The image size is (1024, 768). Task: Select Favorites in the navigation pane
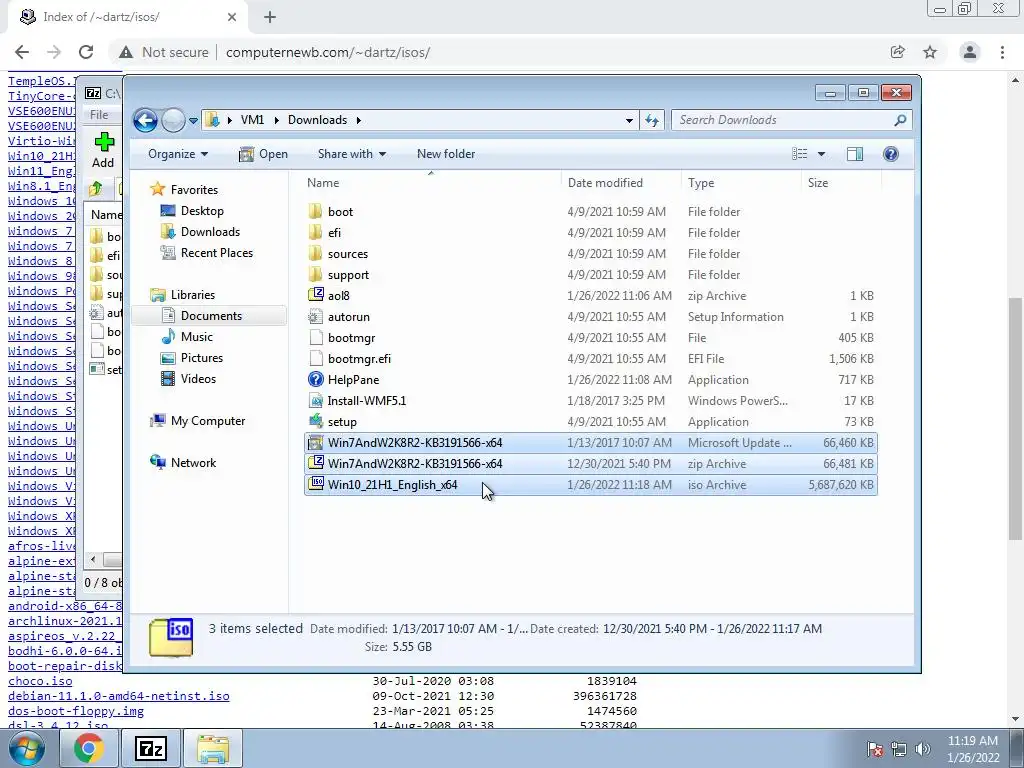[x=194, y=190]
